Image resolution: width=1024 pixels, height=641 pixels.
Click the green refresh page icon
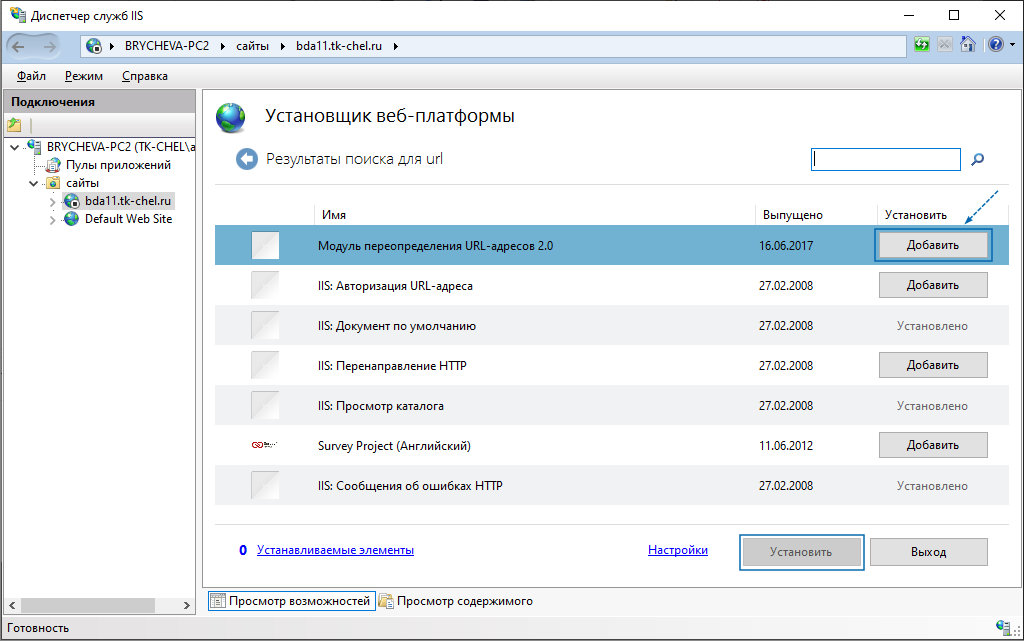(x=921, y=44)
